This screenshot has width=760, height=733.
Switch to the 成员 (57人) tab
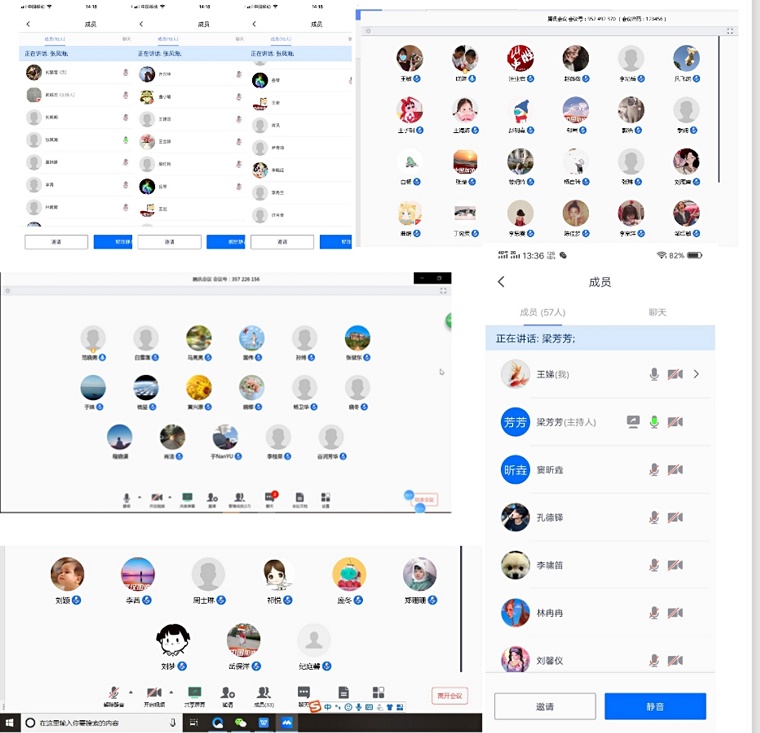pyautogui.click(x=542, y=312)
